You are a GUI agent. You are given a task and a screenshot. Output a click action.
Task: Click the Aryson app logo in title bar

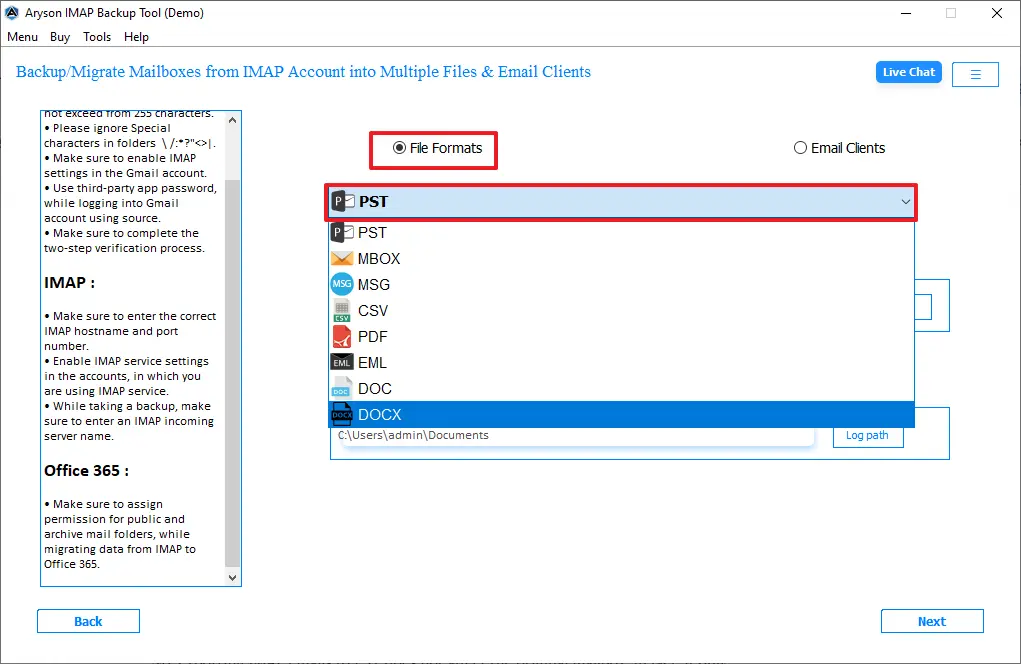[12, 13]
